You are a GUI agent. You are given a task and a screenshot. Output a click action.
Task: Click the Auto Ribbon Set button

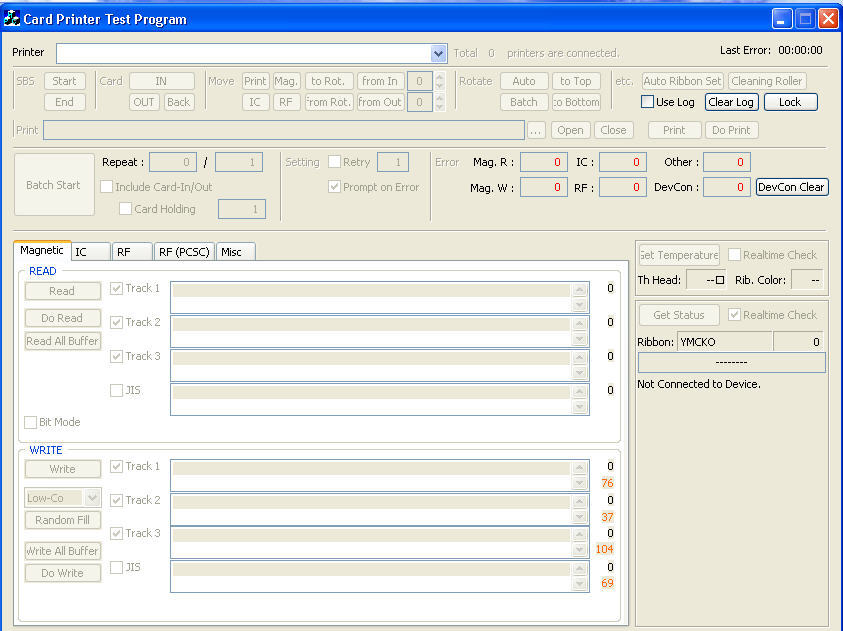[682, 81]
